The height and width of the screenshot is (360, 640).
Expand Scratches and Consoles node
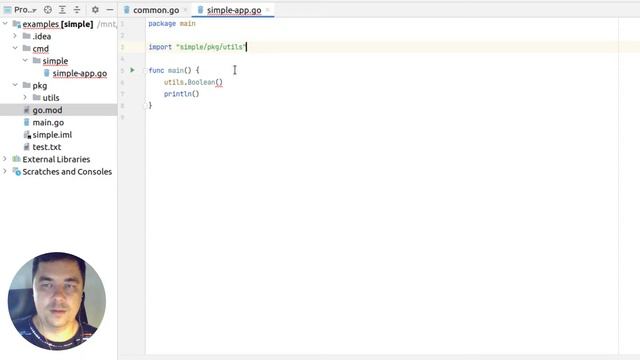coord(5,171)
